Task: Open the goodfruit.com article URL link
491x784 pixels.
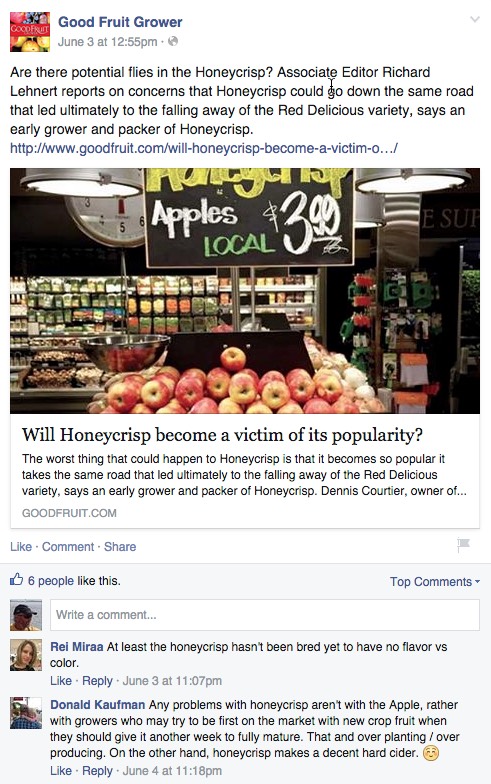Action: point(204,148)
